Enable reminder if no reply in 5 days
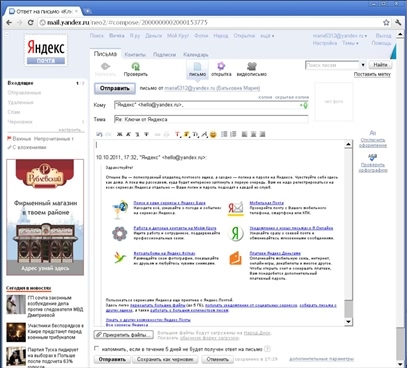407x368 pixels. point(97,349)
